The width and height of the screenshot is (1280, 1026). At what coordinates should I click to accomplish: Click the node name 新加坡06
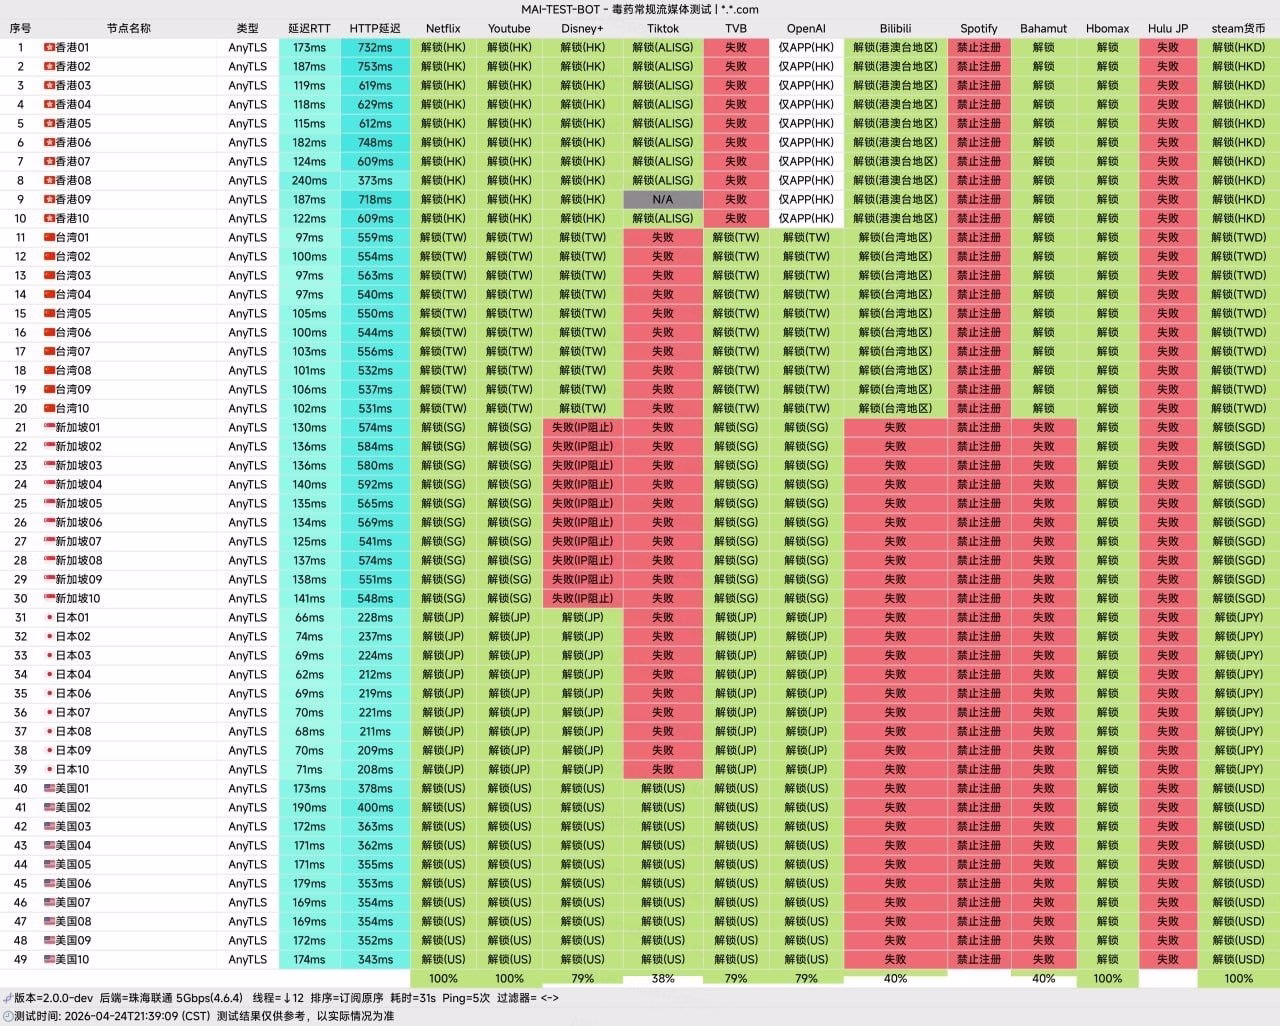78,522
